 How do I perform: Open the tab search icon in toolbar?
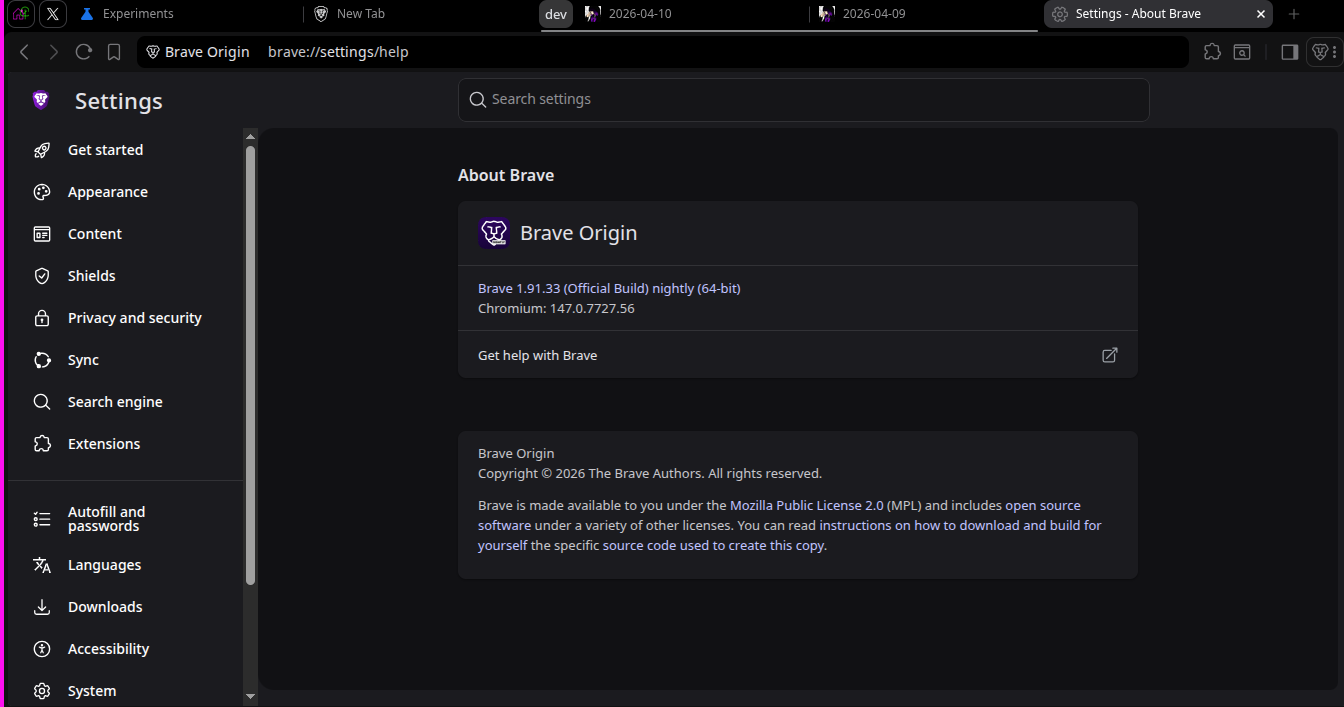tap(1242, 52)
